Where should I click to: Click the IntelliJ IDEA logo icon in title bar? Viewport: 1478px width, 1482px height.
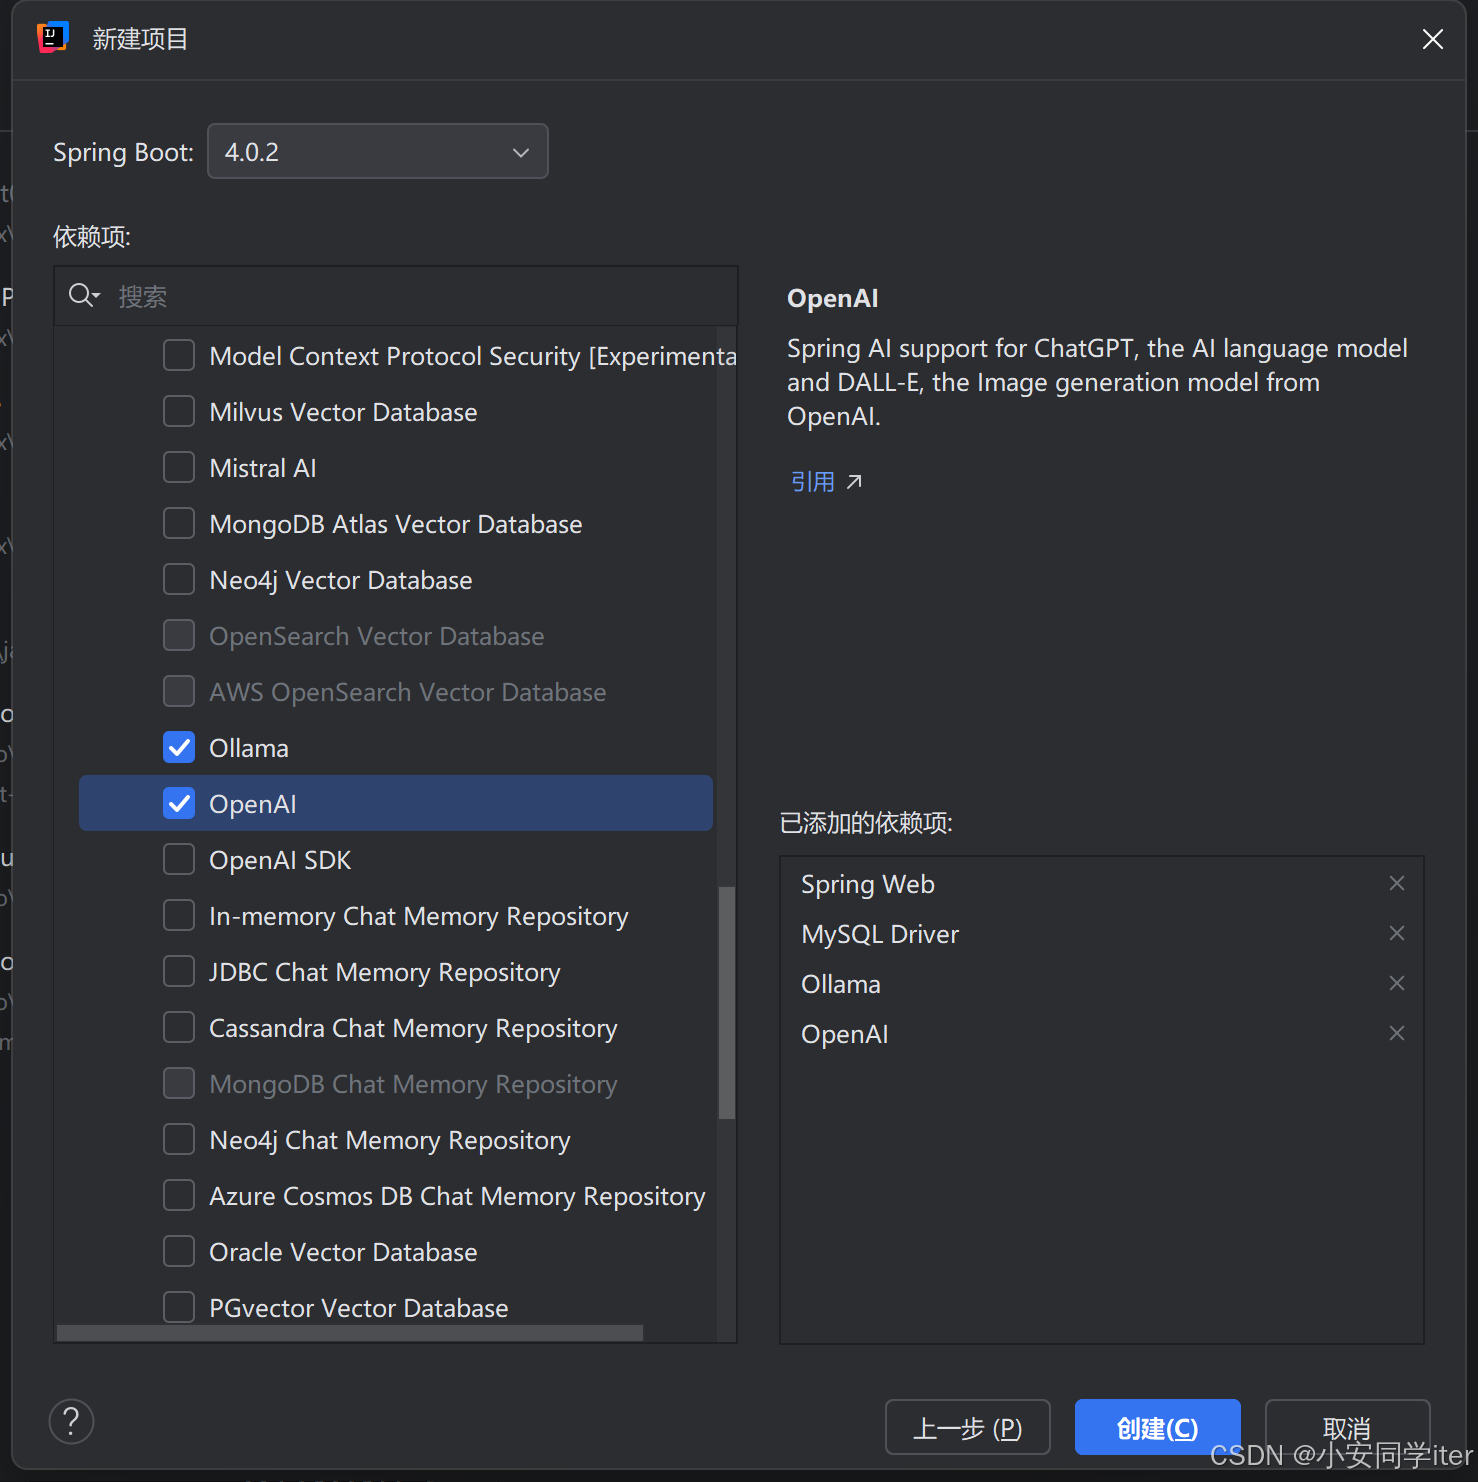(x=53, y=38)
